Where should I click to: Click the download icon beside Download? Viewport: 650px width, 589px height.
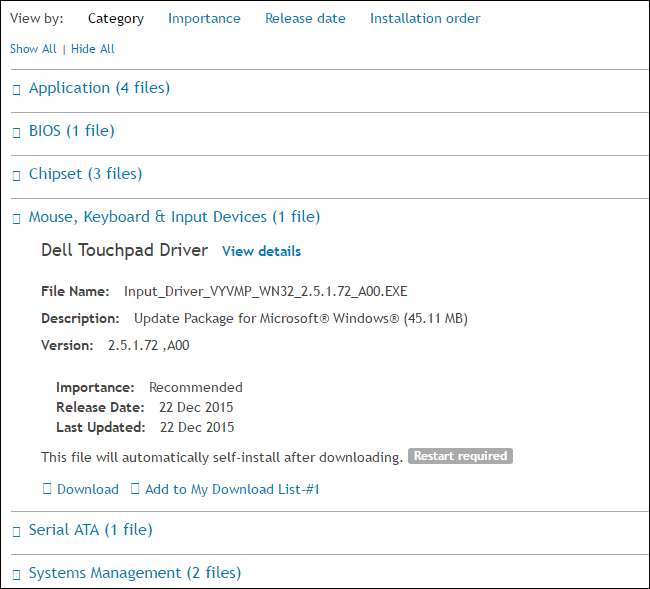click(x=46, y=490)
